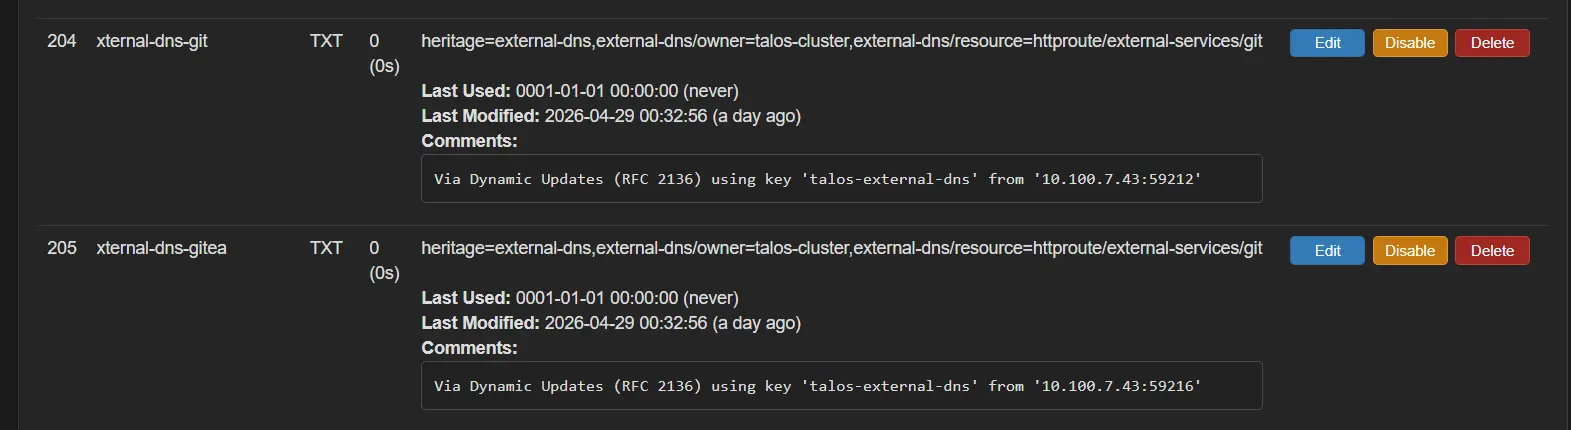Click row number 204

tap(62, 41)
